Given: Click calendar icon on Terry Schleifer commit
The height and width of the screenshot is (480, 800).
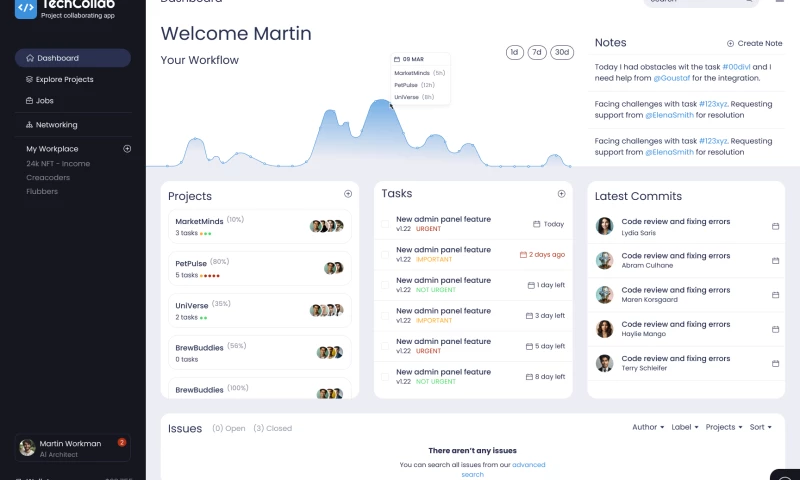Looking at the screenshot, I should point(776,363).
